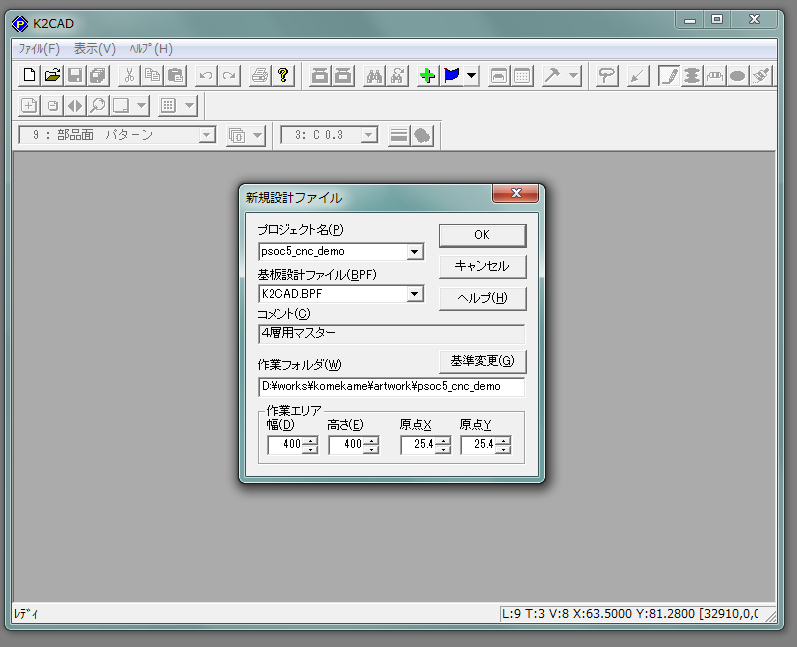Viewport: 797px width, 647px height.
Task: Click the Save All stacked disks icon
Action: [98, 76]
